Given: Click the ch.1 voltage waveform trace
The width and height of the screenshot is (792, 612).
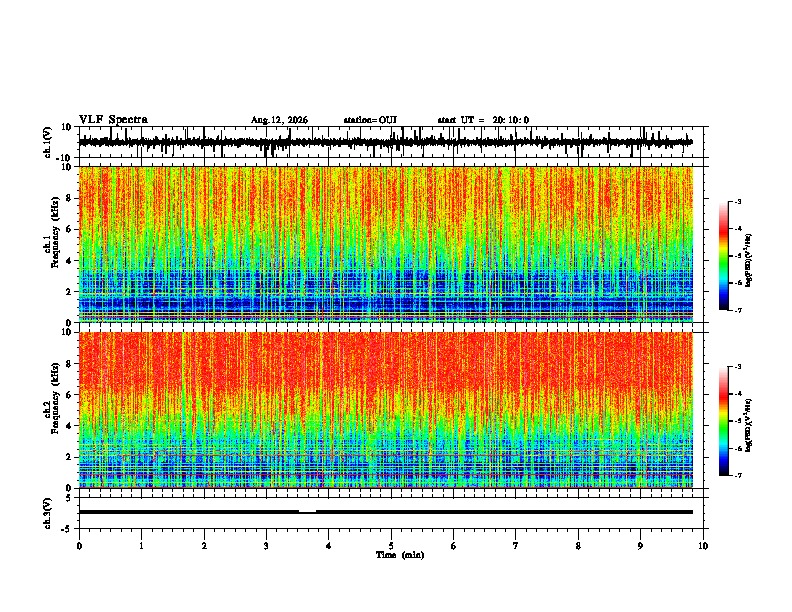Looking at the screenshot, I should (385, 142).
